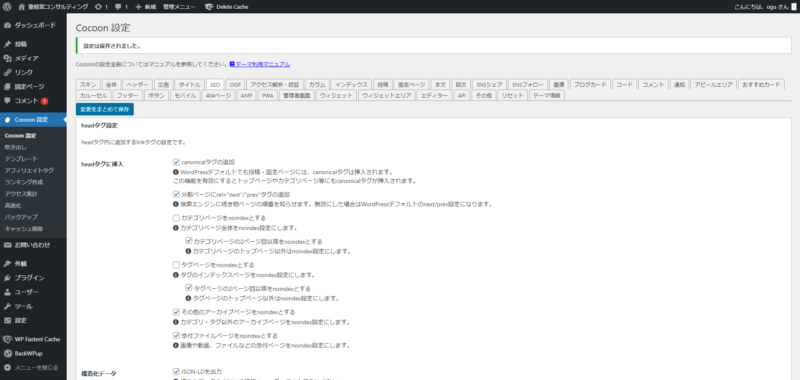Viewport: 800px width, 380px height.
Task: Open the 投稿 sidebar item
Action: [x=33, y=44]
